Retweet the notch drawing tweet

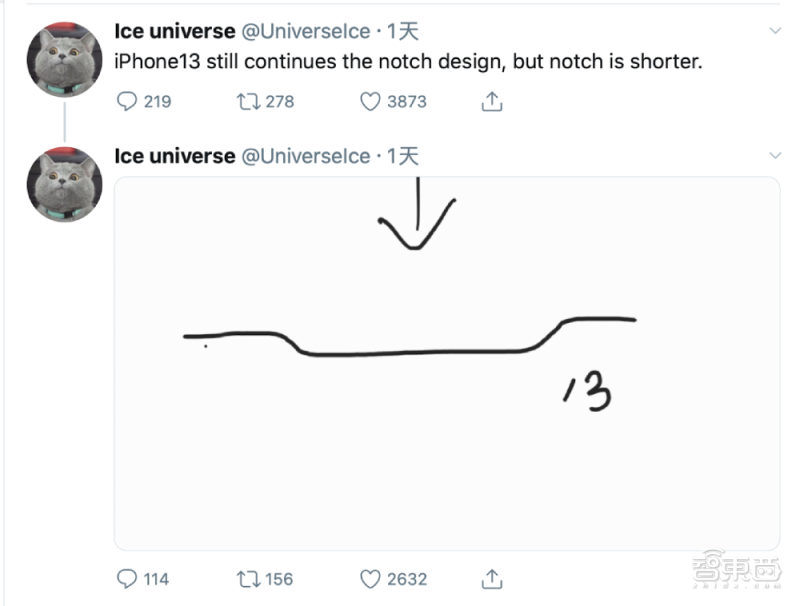[247, 578]
